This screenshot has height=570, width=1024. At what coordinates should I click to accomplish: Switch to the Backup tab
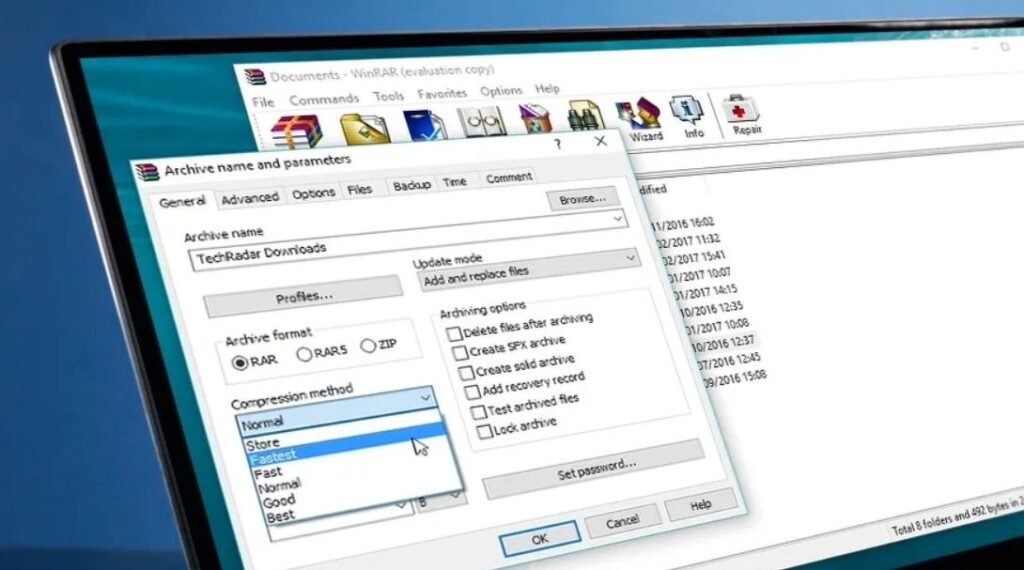[x=411, y=186]
